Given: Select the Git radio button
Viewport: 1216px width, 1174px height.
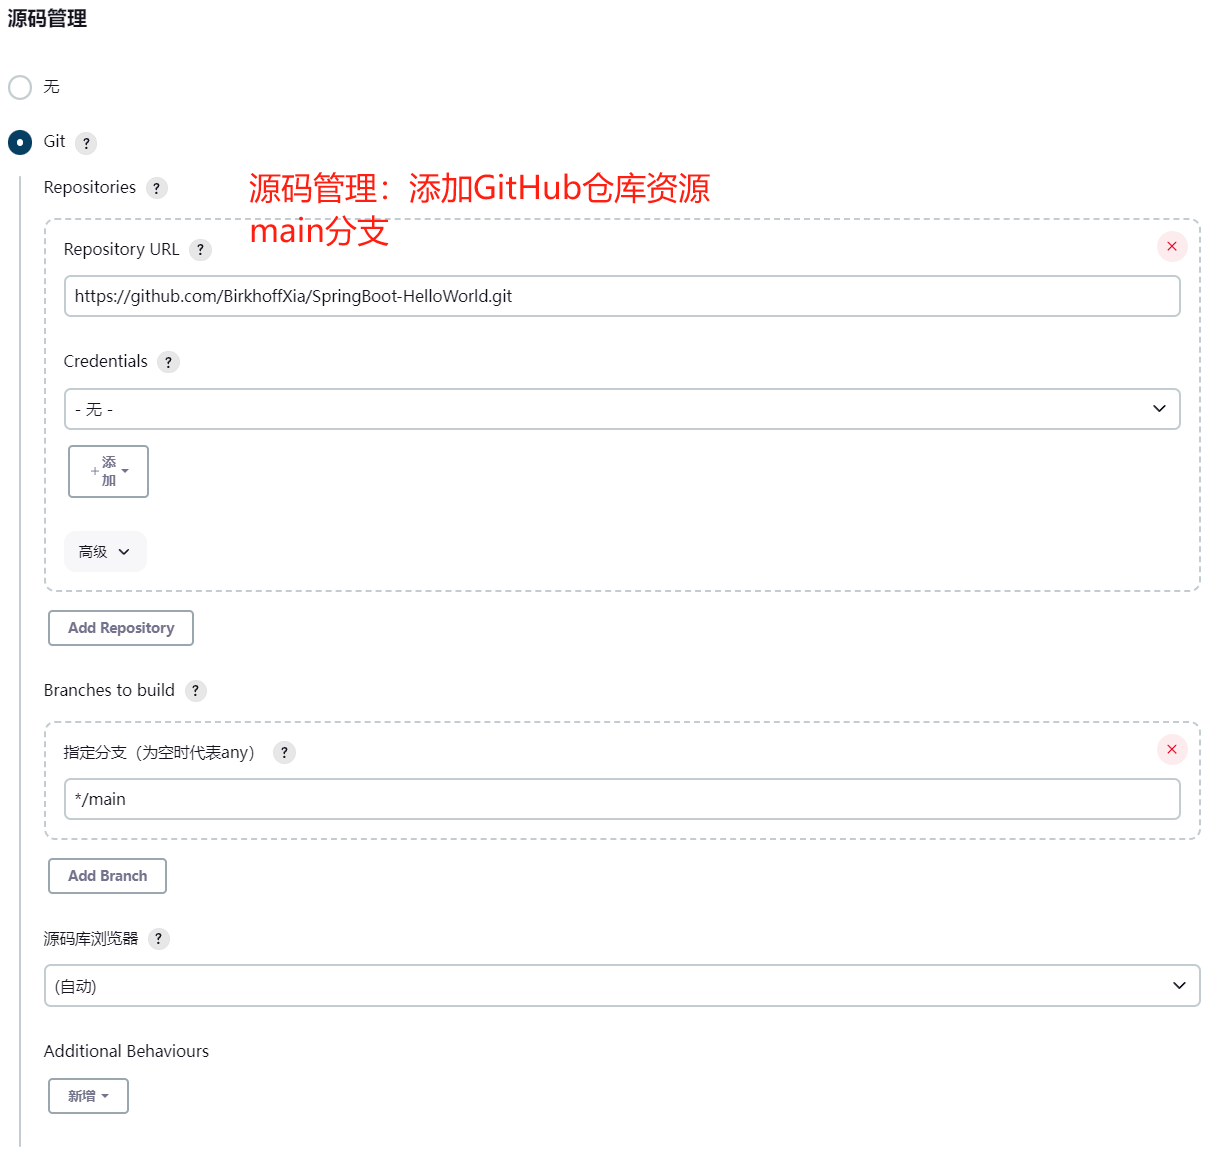Looking at the screenshot, I should tap(20, 142).
